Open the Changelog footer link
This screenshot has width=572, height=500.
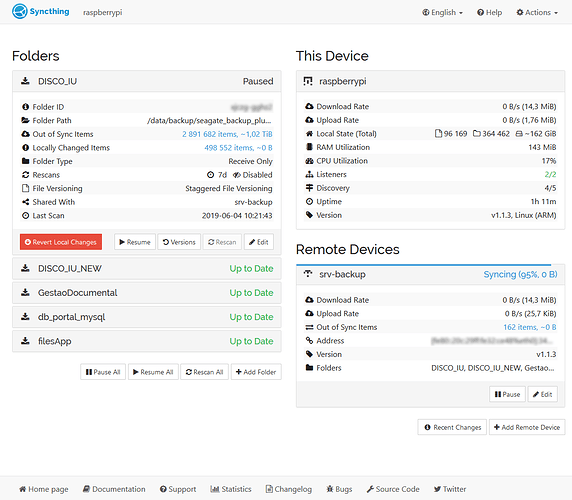coord(289,489)
